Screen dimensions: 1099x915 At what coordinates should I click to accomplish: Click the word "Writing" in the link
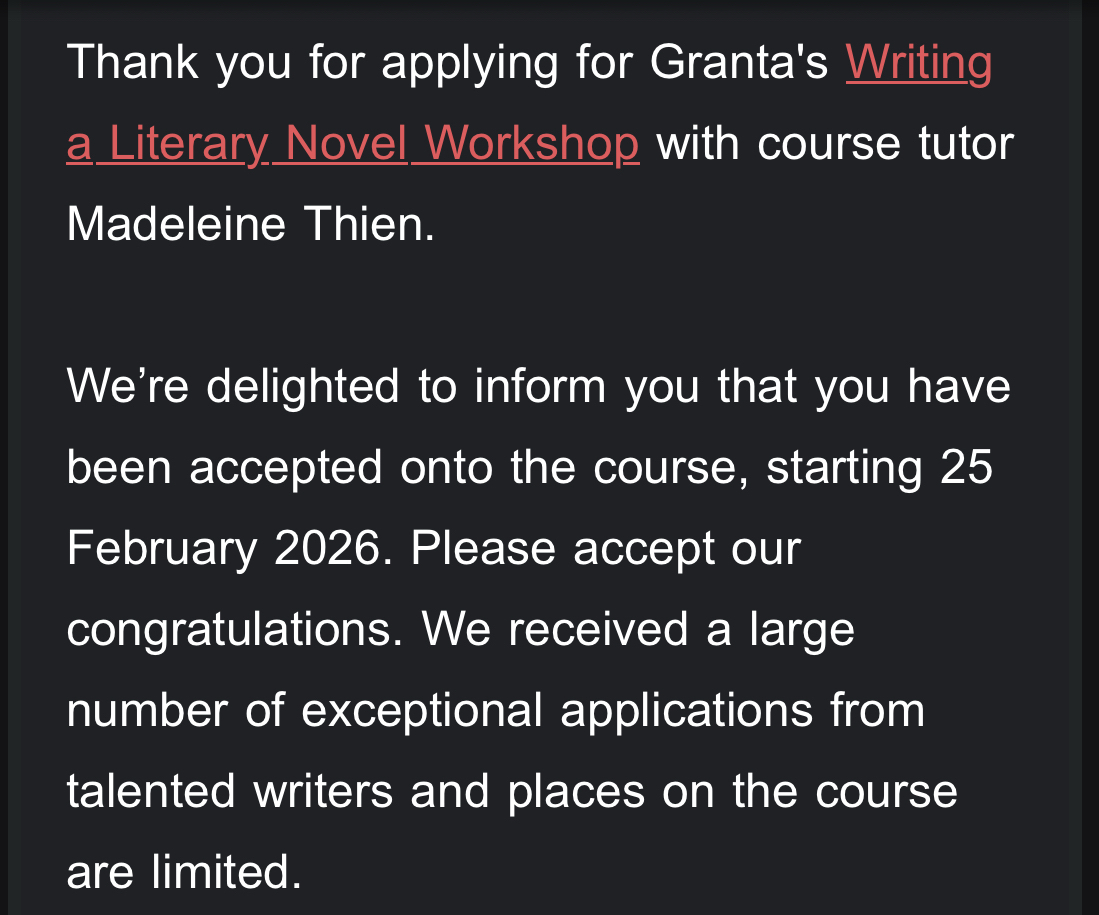coord(918,63)
